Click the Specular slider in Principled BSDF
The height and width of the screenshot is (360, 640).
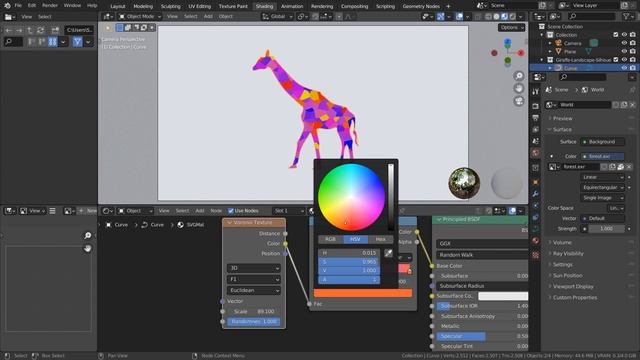[x=482, y=336]
